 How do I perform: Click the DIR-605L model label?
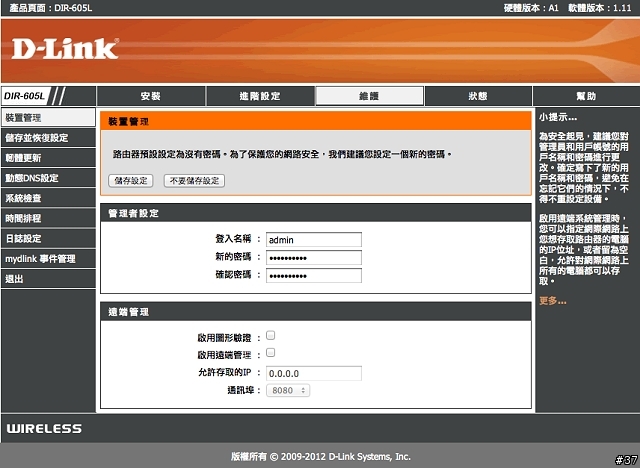[24, 96]
